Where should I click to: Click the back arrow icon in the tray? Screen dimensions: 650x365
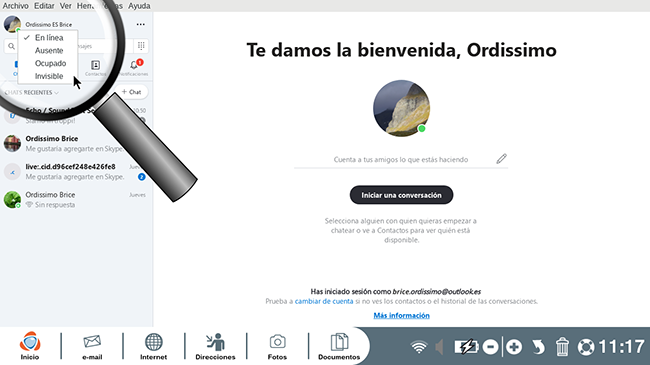(x=538, y=347)
